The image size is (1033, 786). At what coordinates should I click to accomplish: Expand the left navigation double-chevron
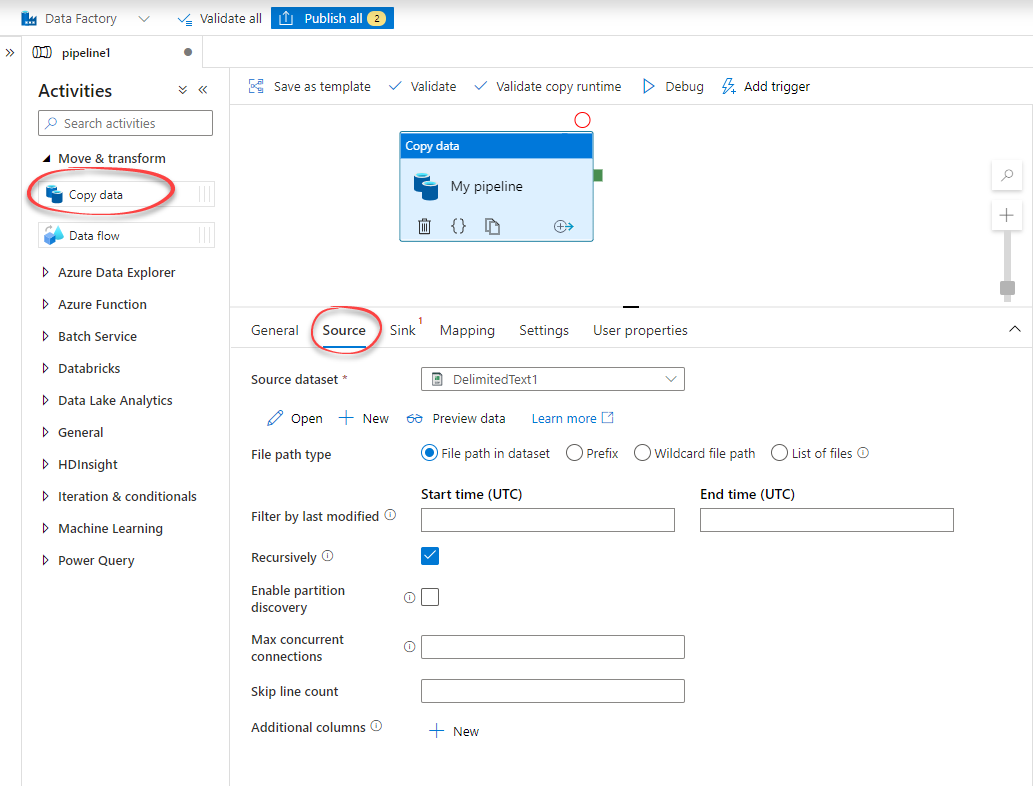[10, 53]
